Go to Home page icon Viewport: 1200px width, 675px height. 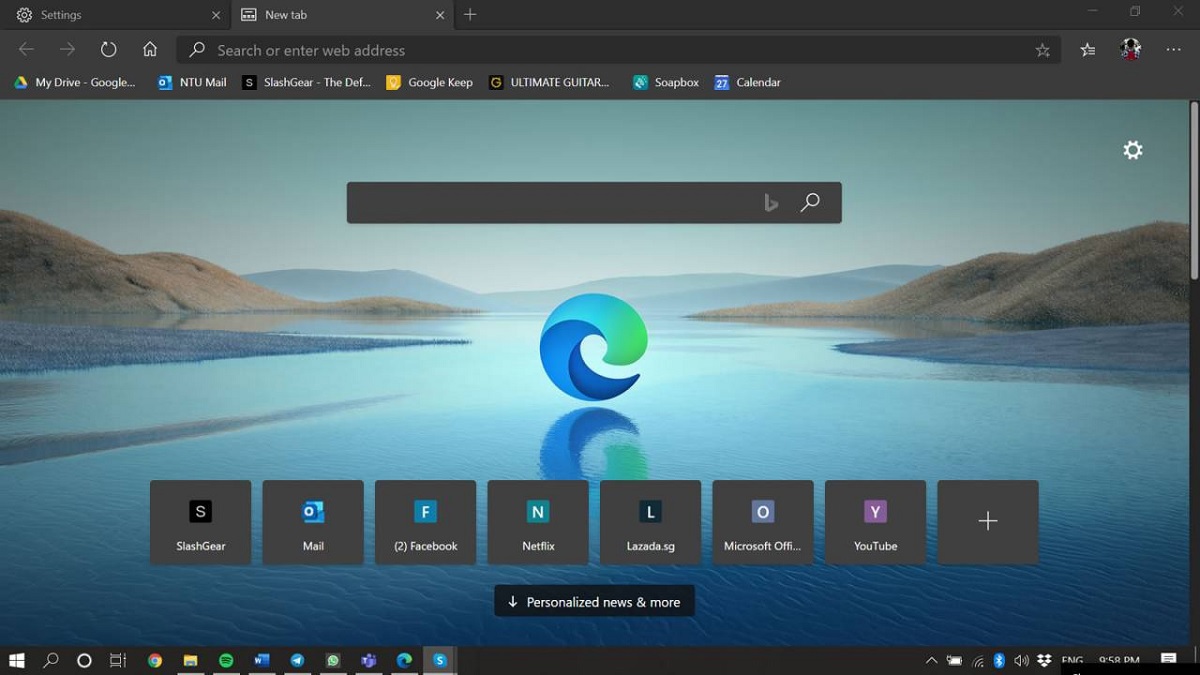pos(150,50)
